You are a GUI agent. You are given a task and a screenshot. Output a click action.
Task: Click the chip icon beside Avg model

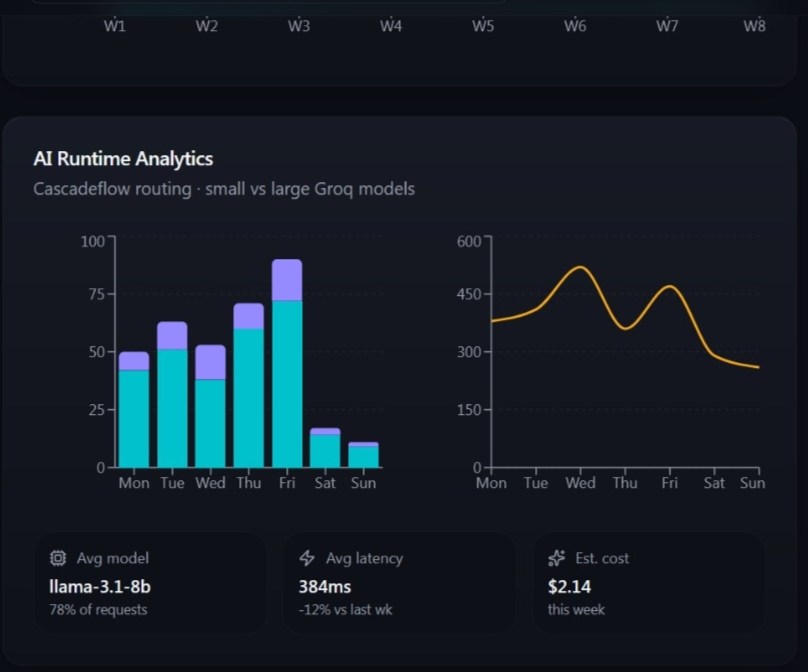pyautogui.click(x=58, y=558)
